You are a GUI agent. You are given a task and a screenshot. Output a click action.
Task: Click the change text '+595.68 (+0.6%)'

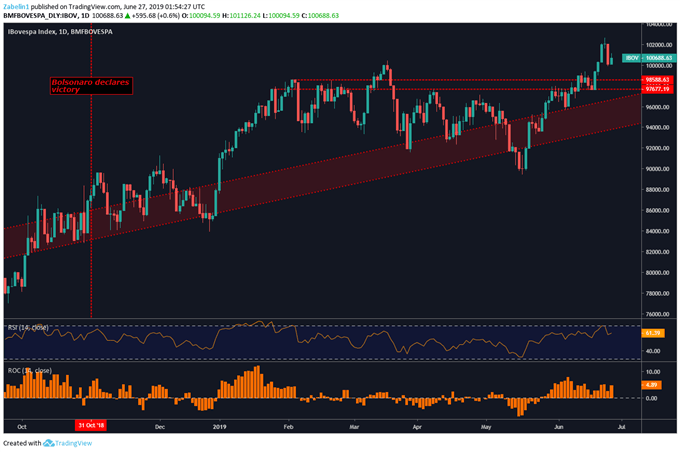coord(156,16)
